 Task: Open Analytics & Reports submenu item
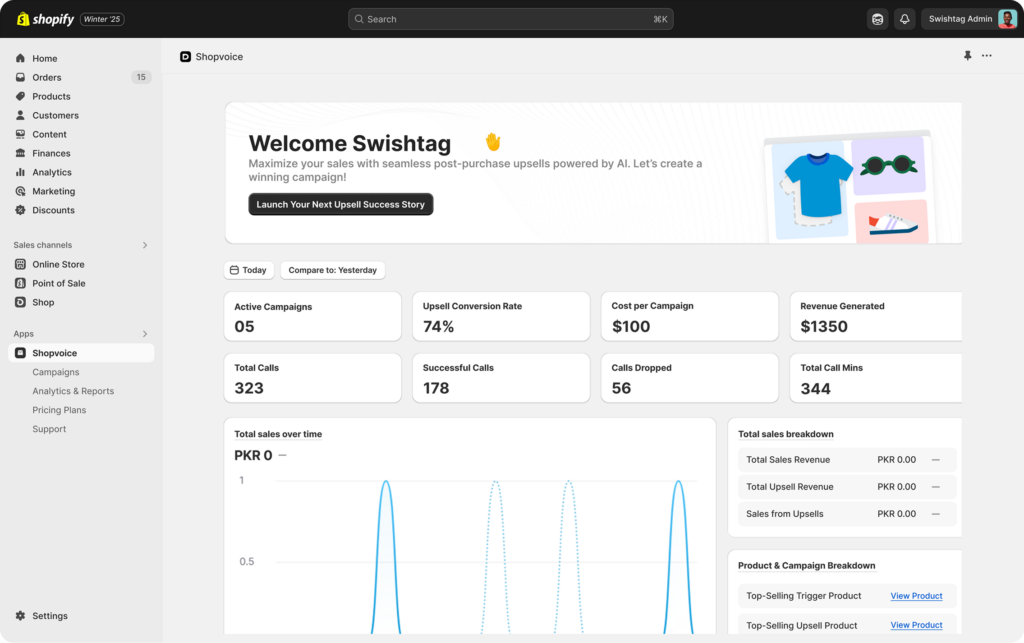[73, 391]
